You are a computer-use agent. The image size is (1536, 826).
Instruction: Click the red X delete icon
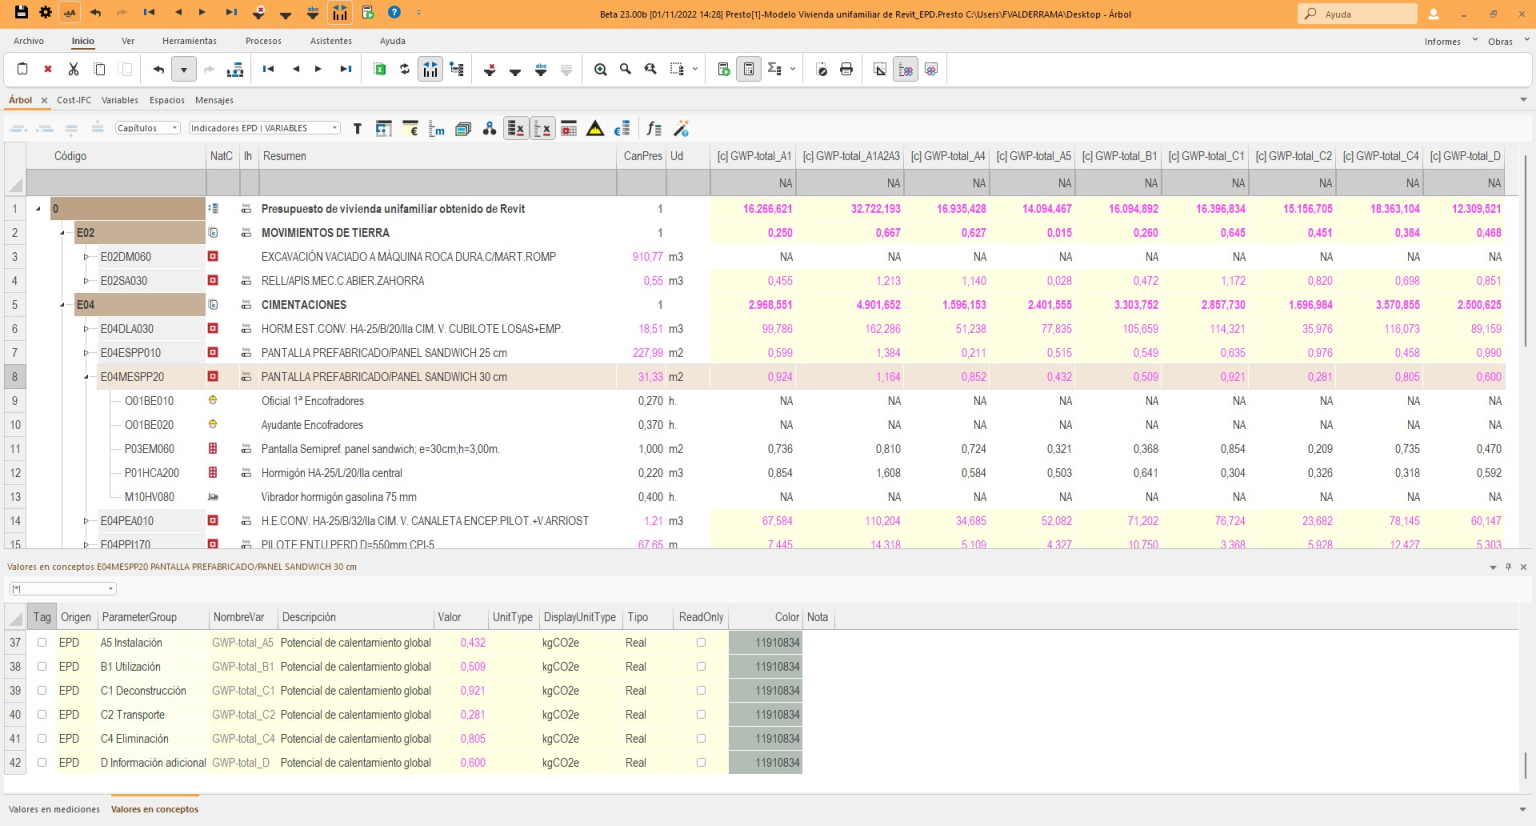(x=47, y=70)
